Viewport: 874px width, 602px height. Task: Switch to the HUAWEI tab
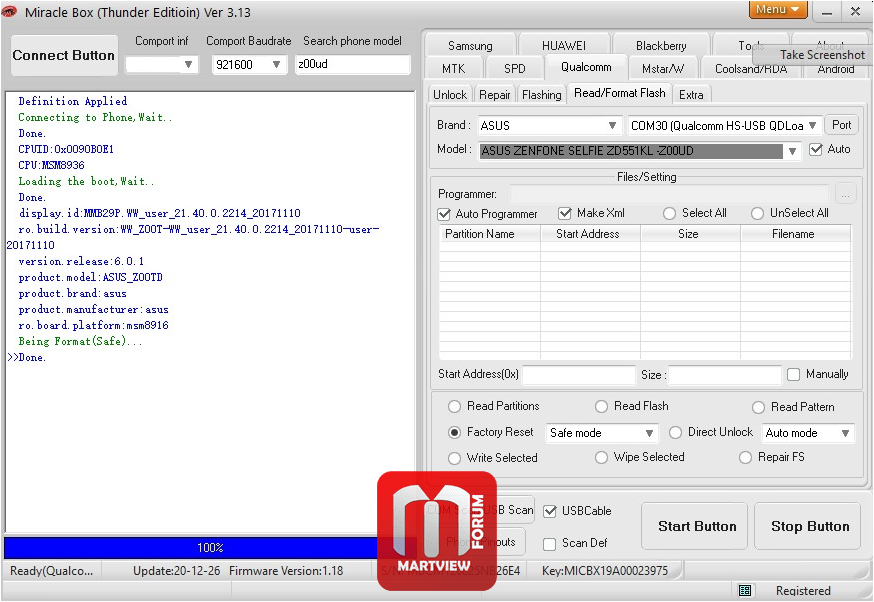564,46
